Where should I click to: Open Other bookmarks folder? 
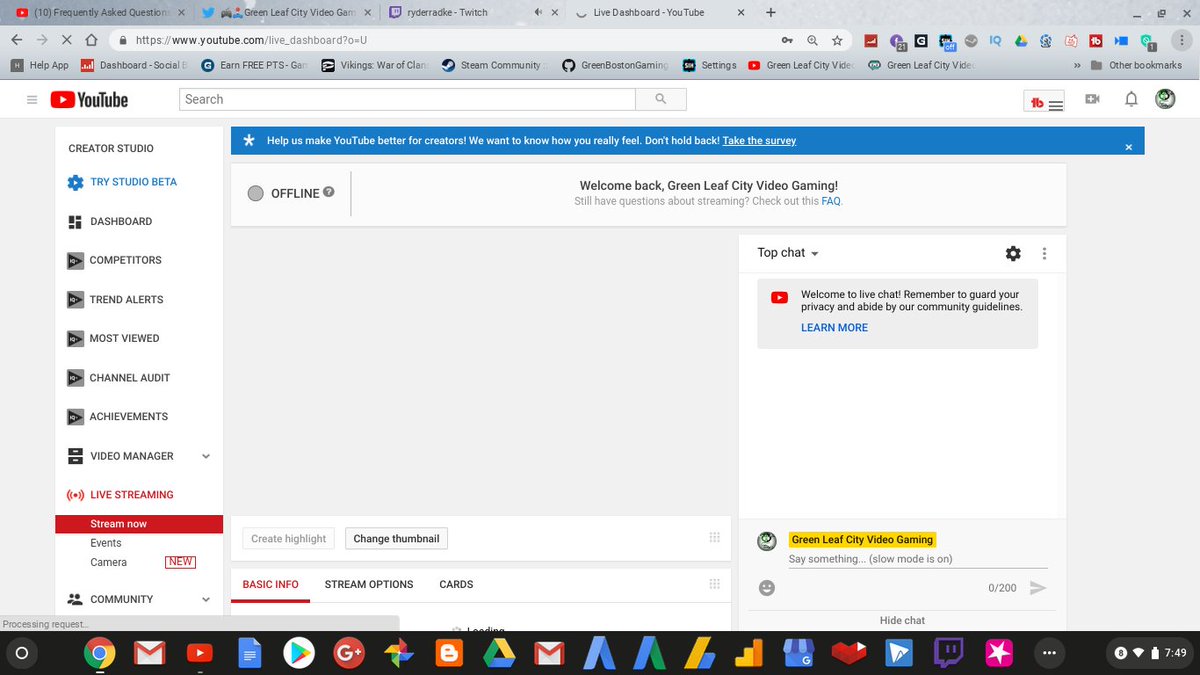click(1137, 66)
